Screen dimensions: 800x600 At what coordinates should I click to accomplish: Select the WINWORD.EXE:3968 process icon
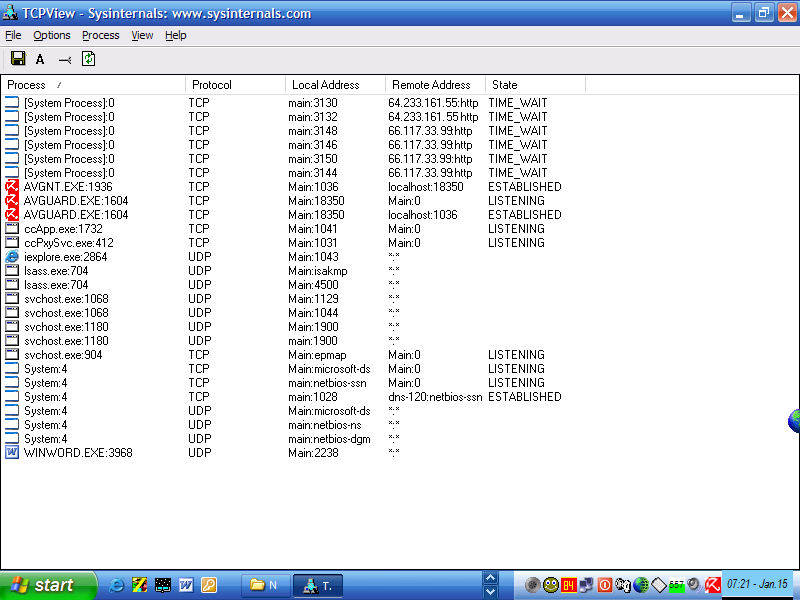click(12, 453)
